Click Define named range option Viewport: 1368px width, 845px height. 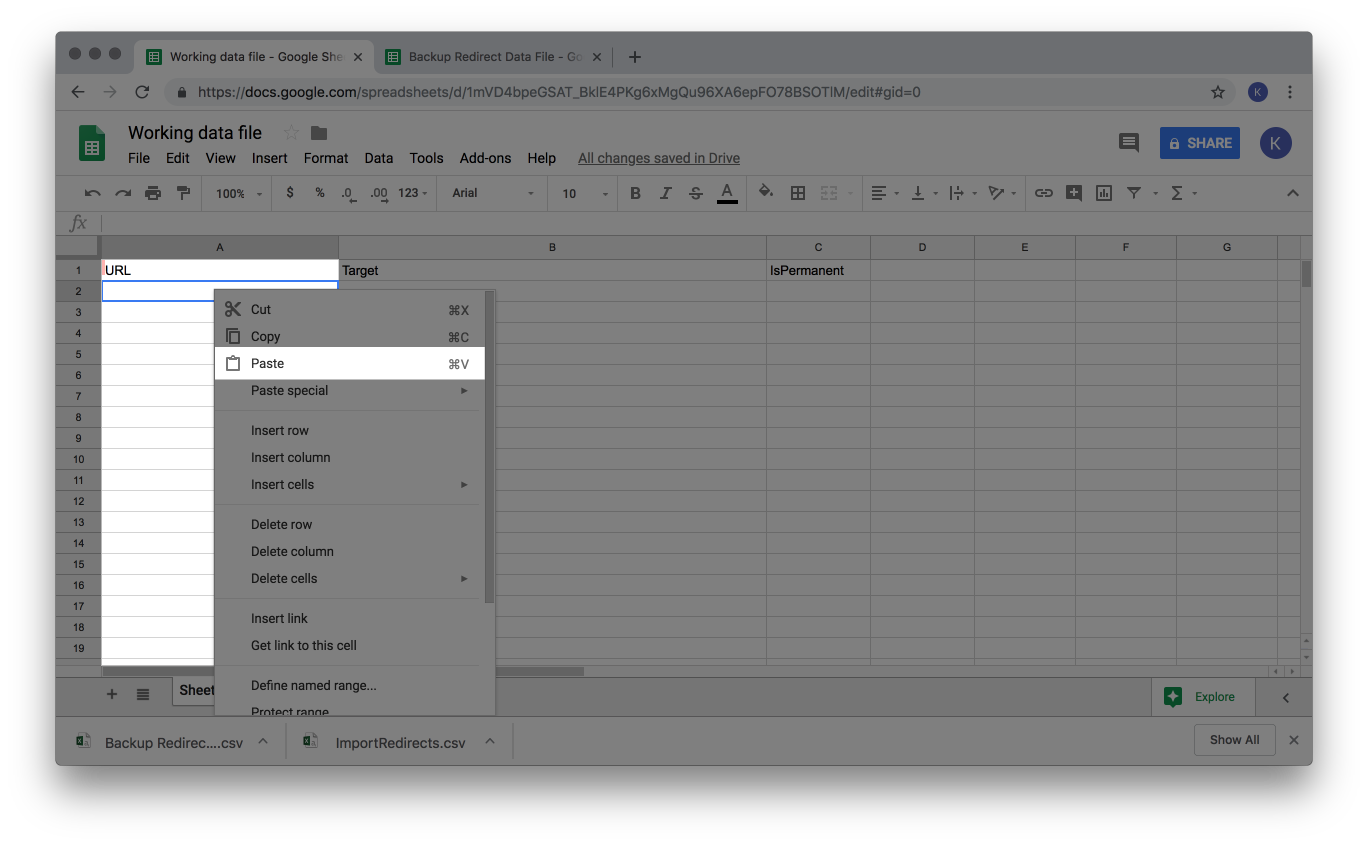pos(349,686)
